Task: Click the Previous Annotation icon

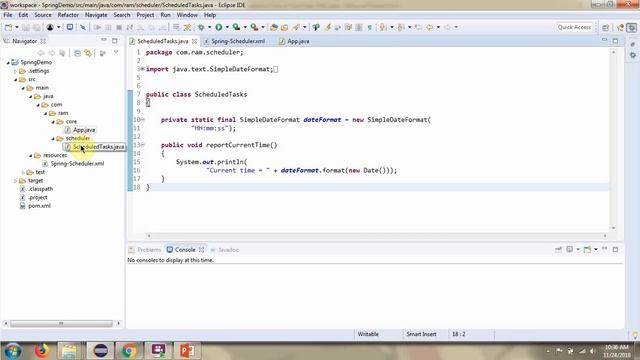Action: click(401, 27)
